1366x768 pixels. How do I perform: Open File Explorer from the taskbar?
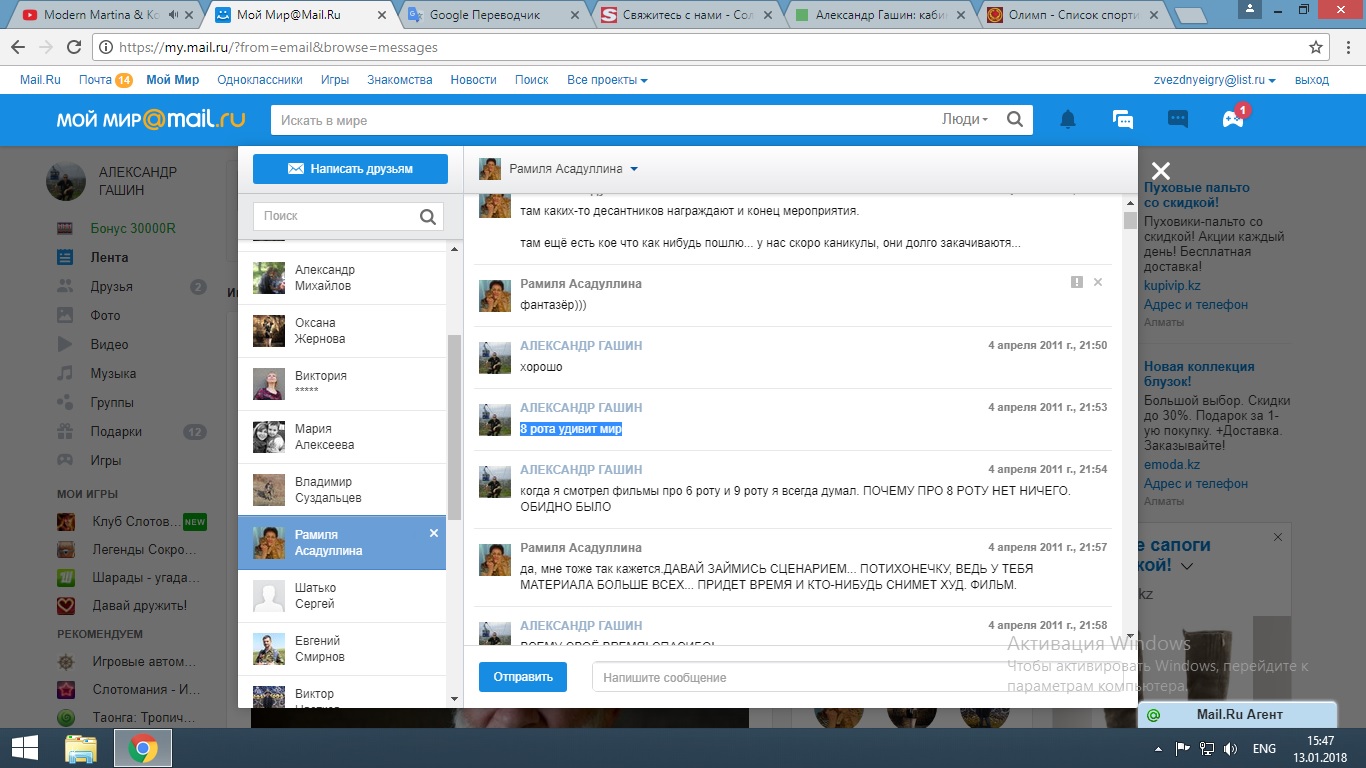pos(81,748)
